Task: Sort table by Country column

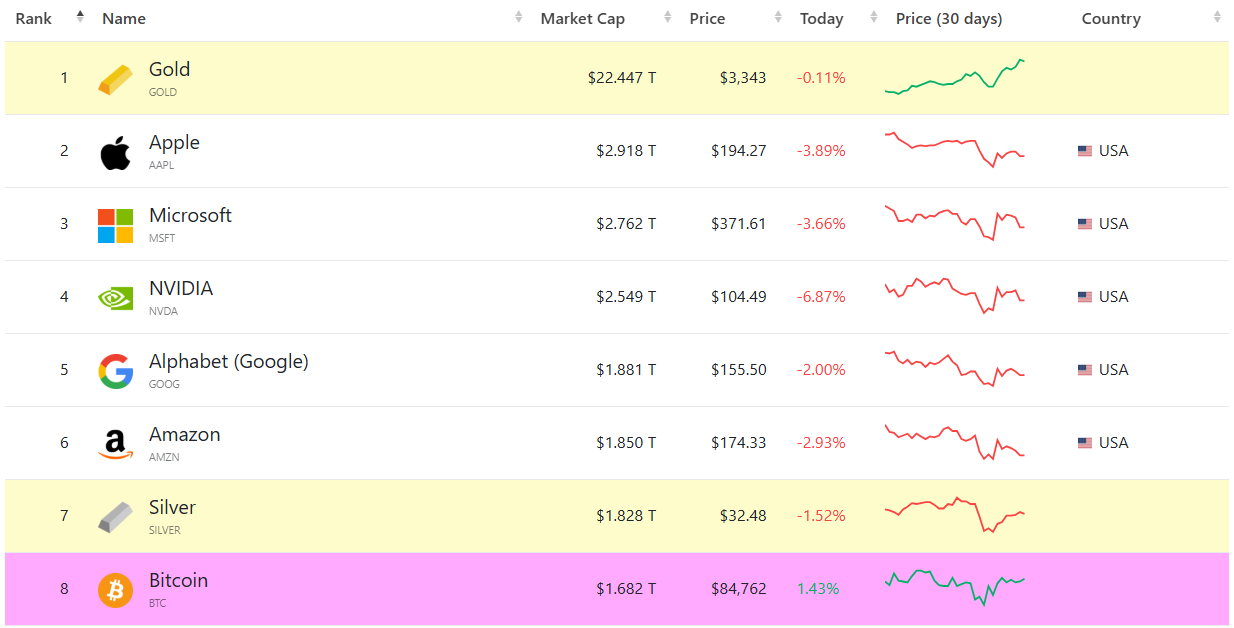Action: [1110, 19]
